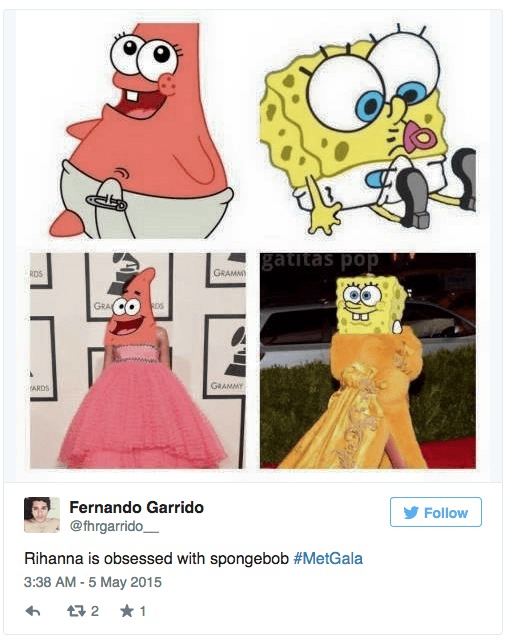The width and height of the screenshot is (532, 643).
Task: Click the reply arrow icon
Action: tap(33, 611)
